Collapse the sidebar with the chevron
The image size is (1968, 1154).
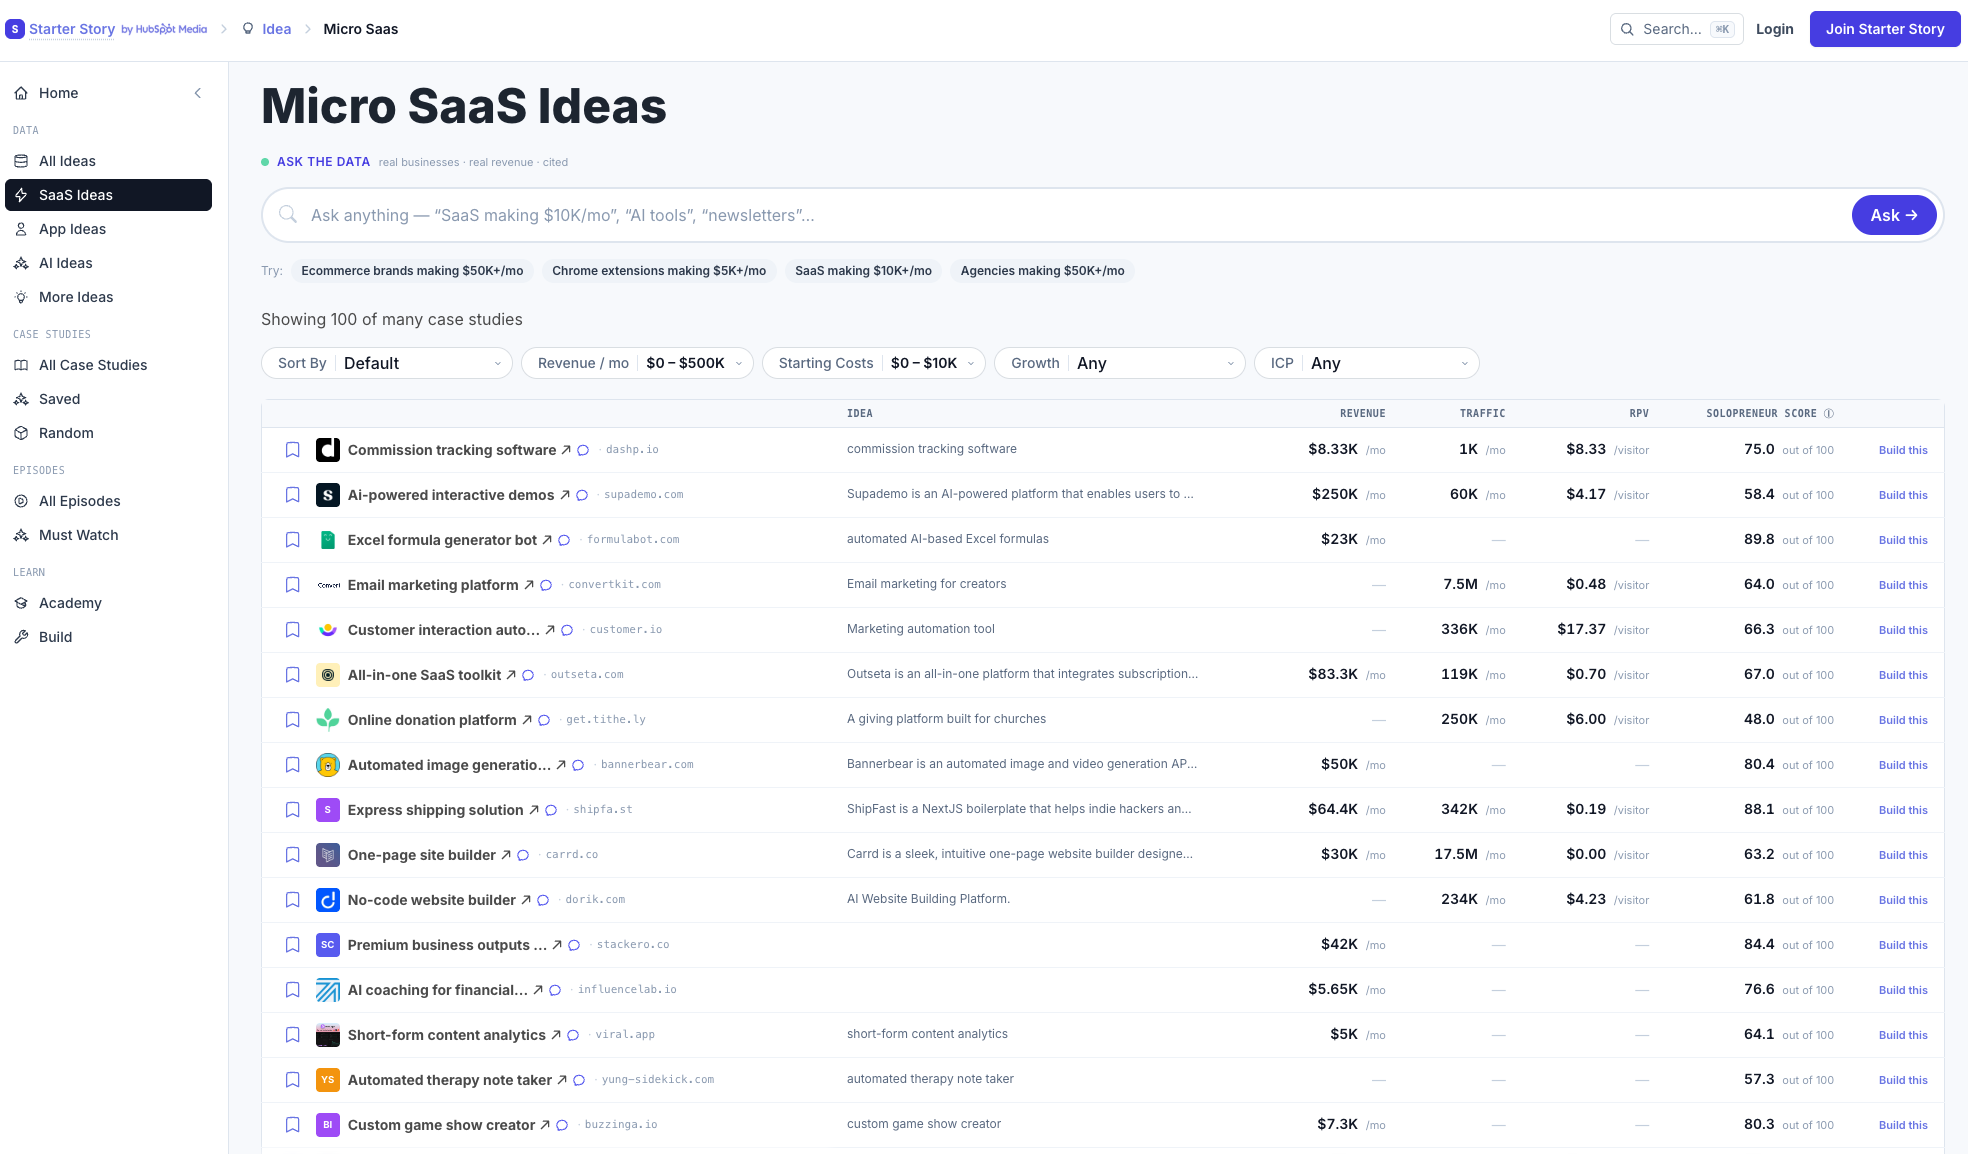point(198,93)
